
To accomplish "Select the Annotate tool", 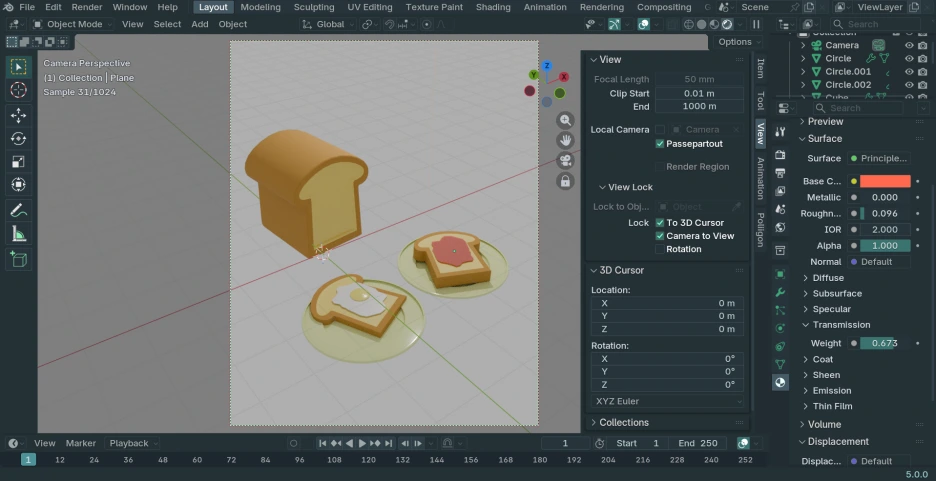I will (19, 211).
